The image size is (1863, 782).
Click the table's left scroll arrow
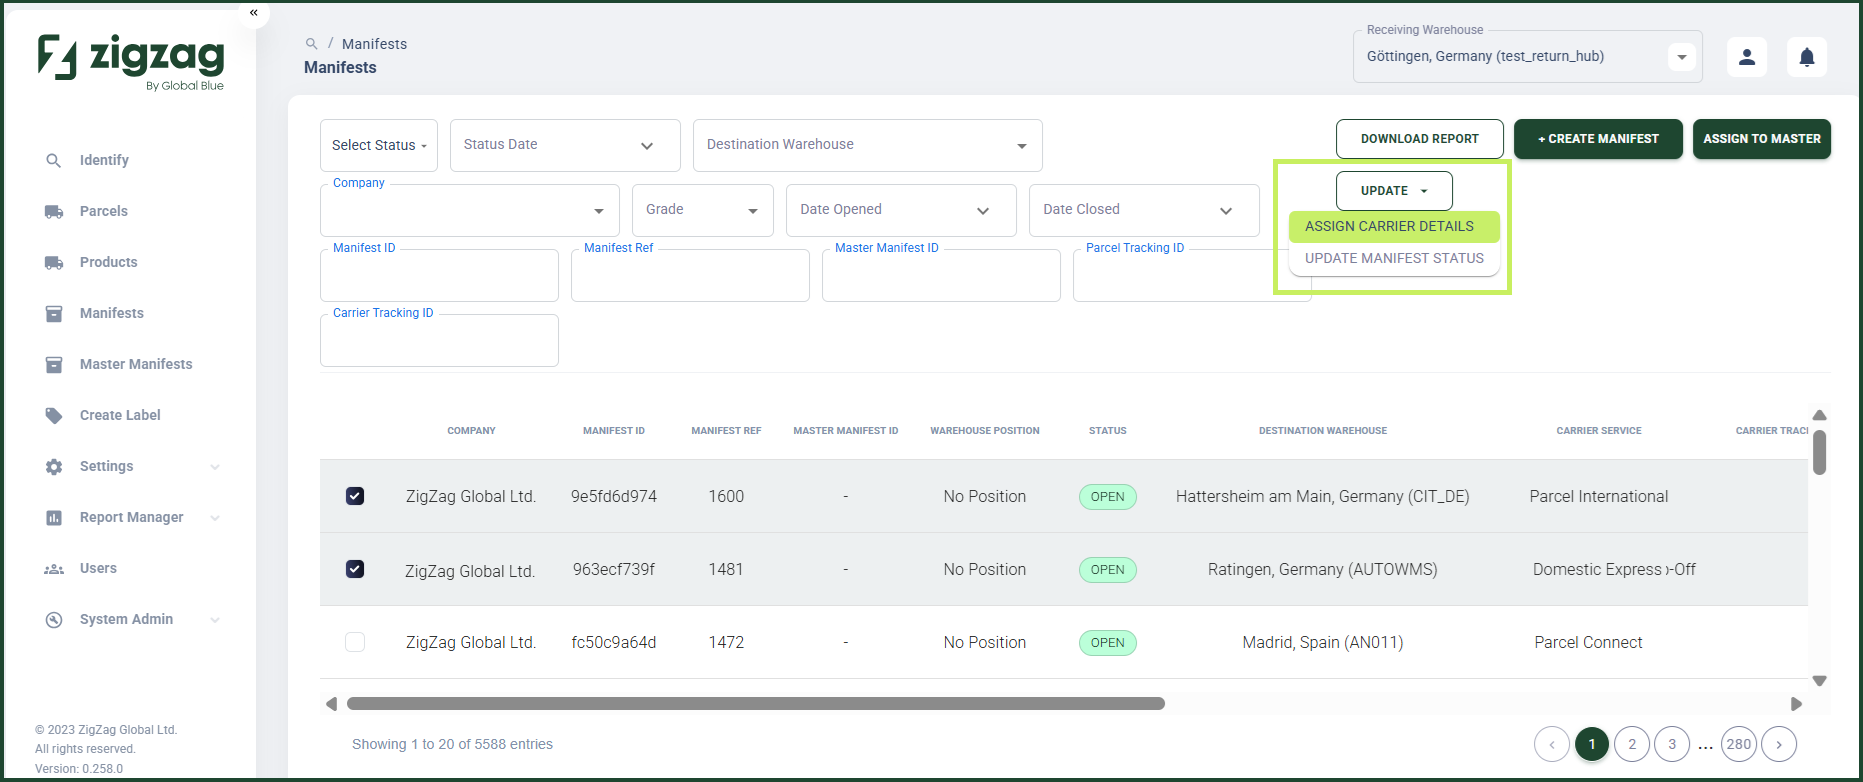pos(331,704)
